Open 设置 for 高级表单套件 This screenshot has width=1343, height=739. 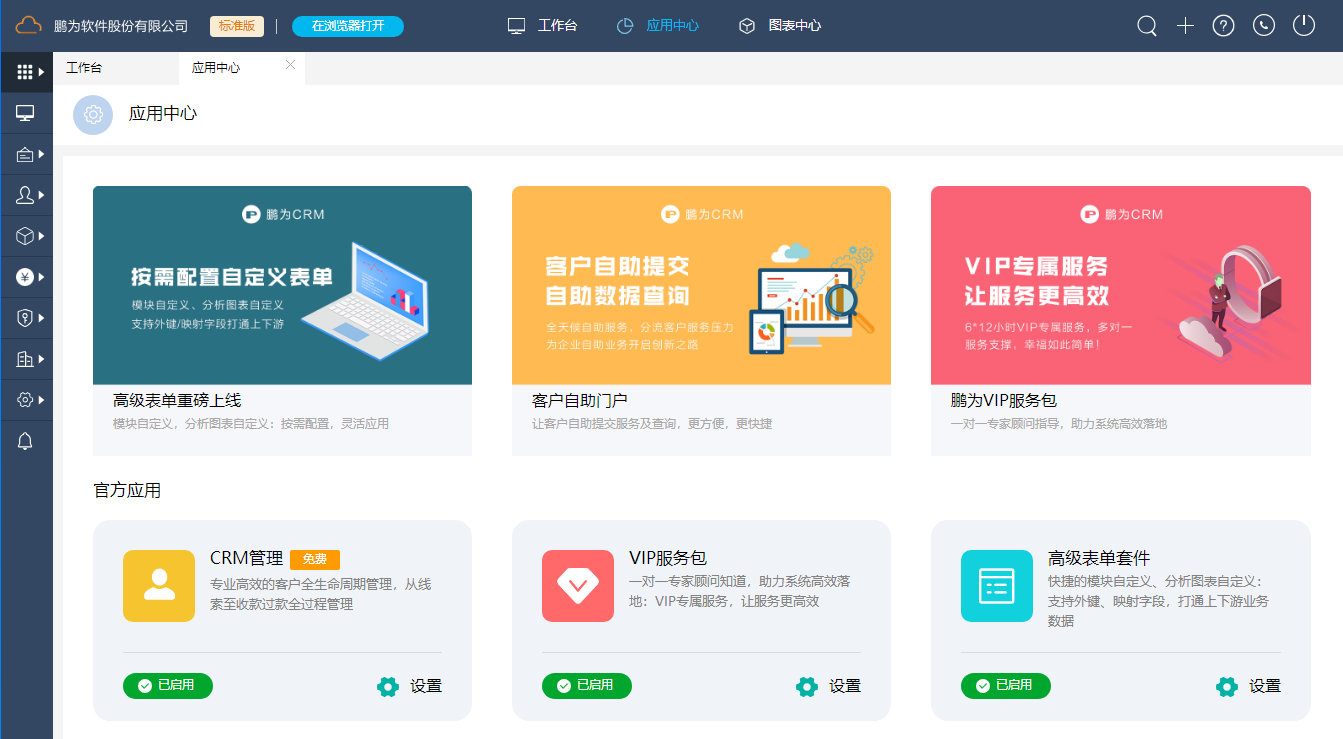1249,686
